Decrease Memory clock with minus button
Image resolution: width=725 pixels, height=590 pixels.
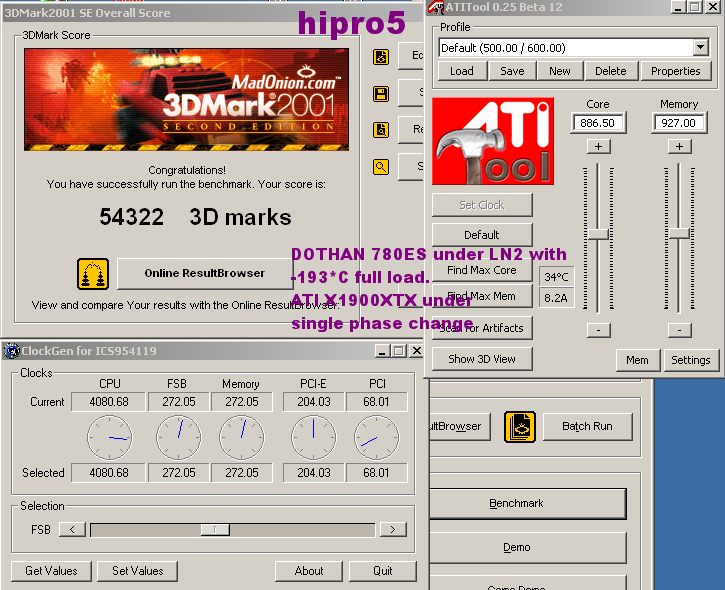pos(679,330)
